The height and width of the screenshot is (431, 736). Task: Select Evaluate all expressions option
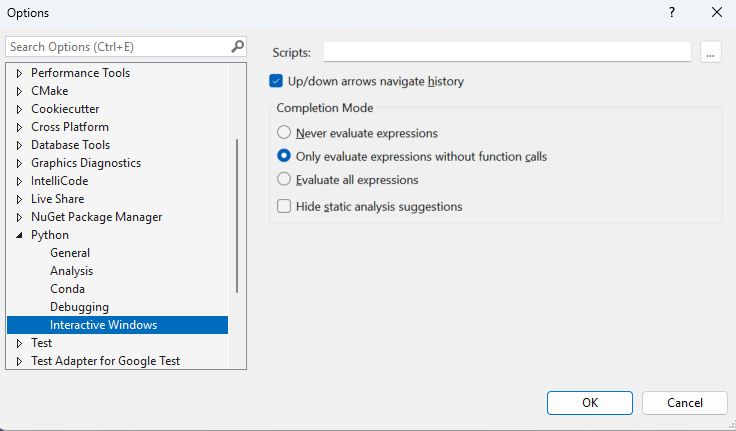tap(285, 180)
